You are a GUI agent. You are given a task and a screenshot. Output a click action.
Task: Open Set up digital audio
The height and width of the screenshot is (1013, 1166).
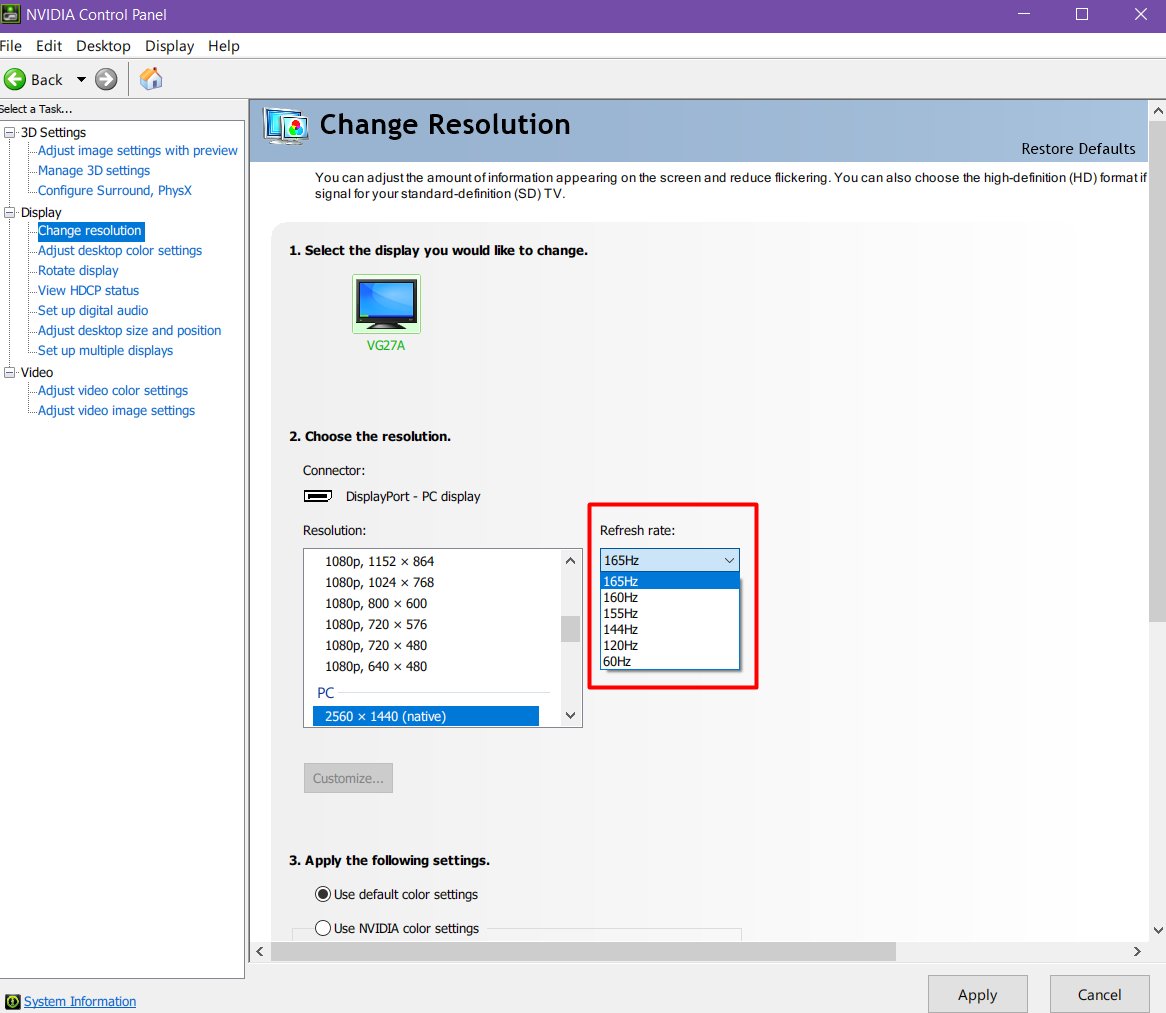pyautogui.click(x=93, y=311)
